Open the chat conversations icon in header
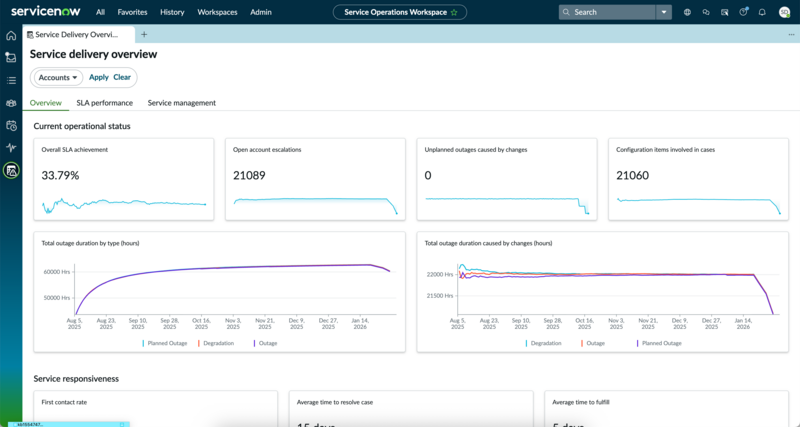Viewport: 800px width, 427px height. tap(706, 12)
